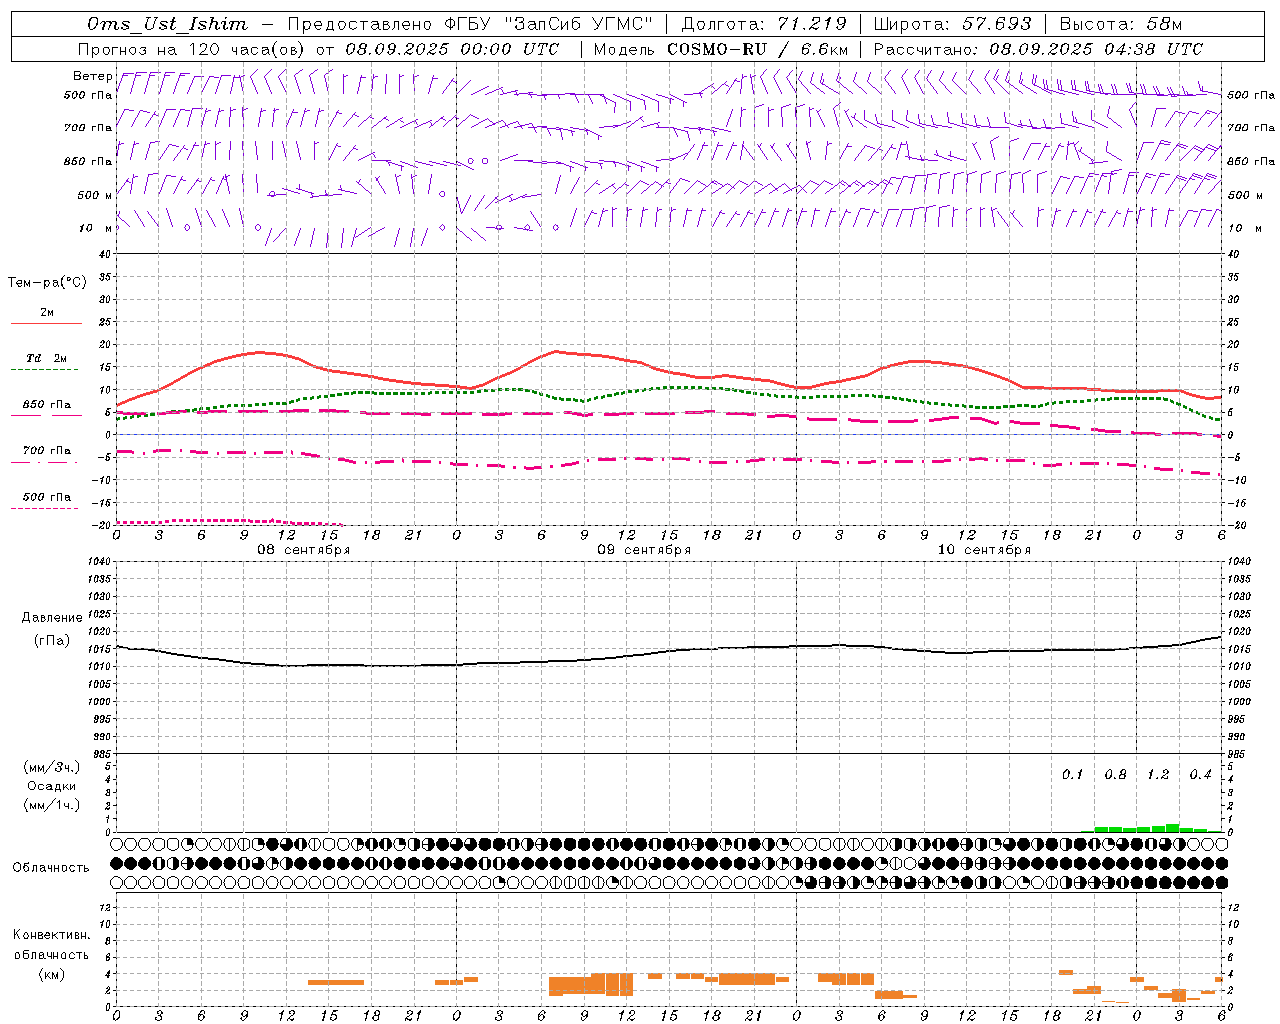Click the Осадки precipitation panel label

point(51,786)
